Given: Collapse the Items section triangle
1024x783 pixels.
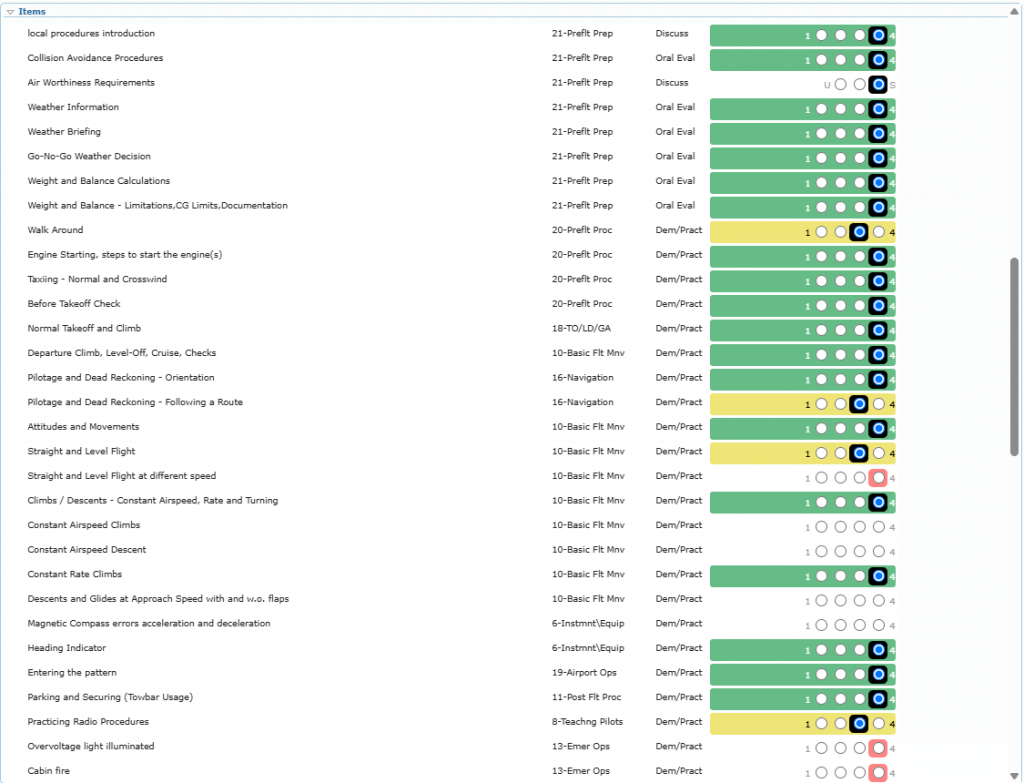Looking at the screenshot, I should [x=10, y=12].
